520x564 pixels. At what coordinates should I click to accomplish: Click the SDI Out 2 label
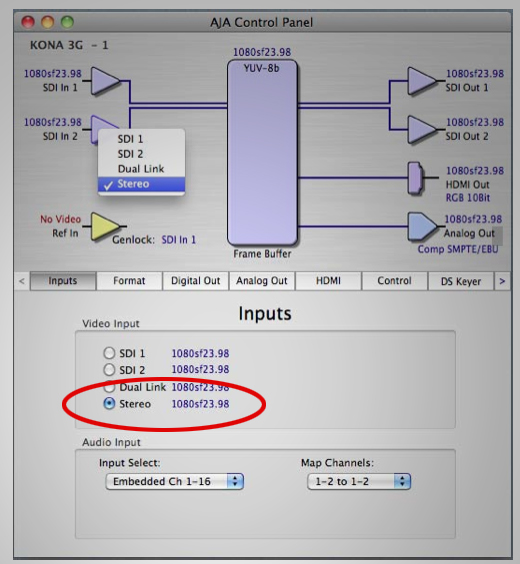point(467,136)
